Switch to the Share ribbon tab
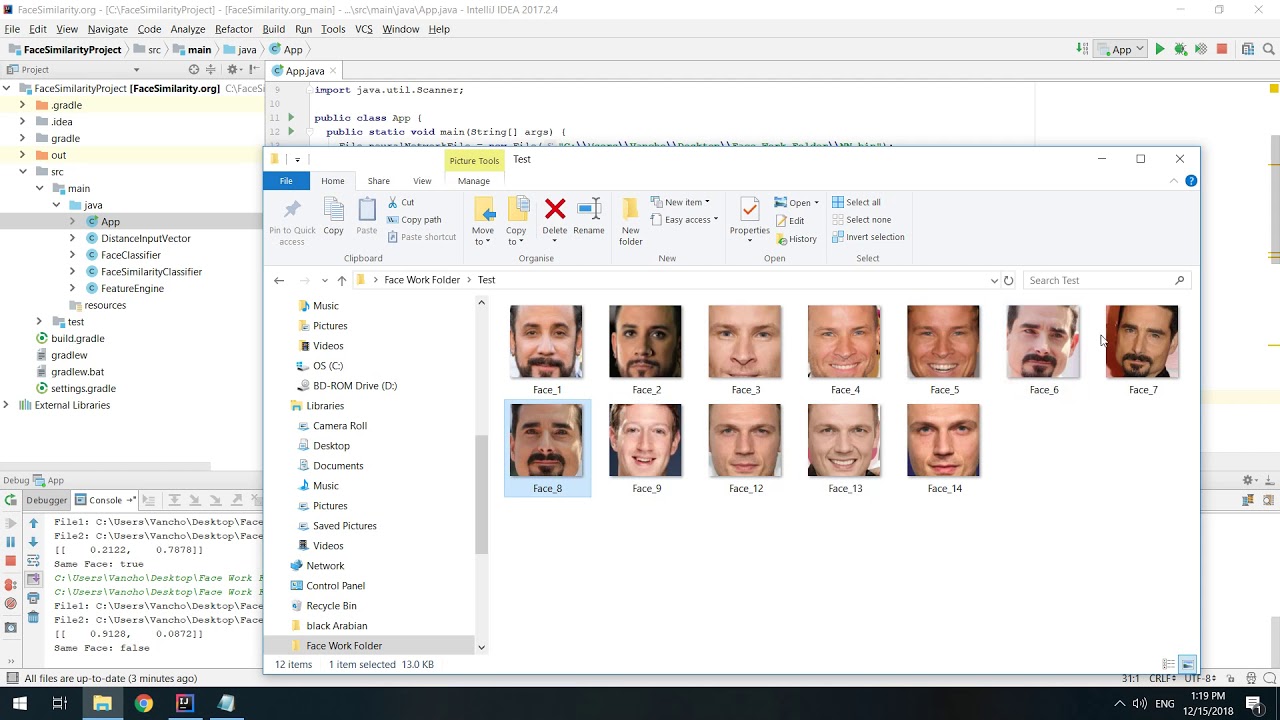The image size is (1280, 720). click(x=378, y=181)
